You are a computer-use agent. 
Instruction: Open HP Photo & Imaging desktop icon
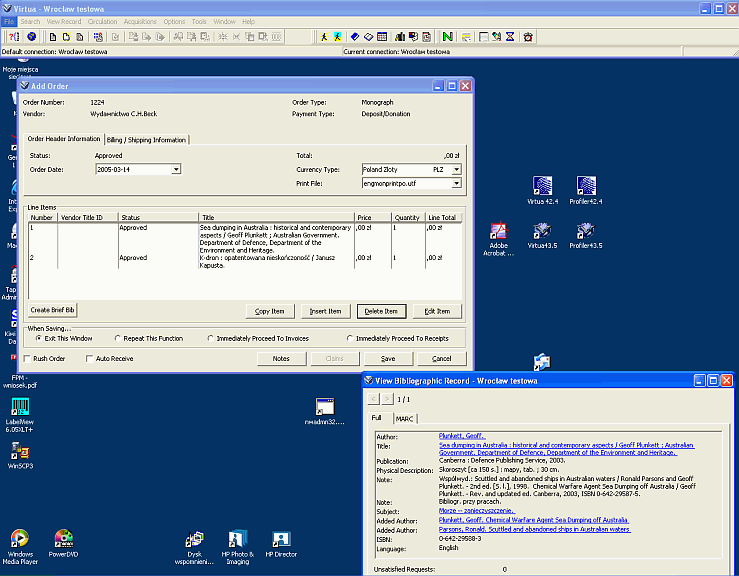pos(238,547)
